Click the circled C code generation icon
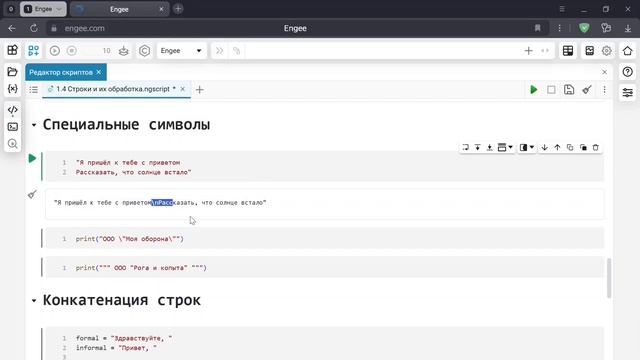Screen dimensions: 640x360 coord(144,51)
